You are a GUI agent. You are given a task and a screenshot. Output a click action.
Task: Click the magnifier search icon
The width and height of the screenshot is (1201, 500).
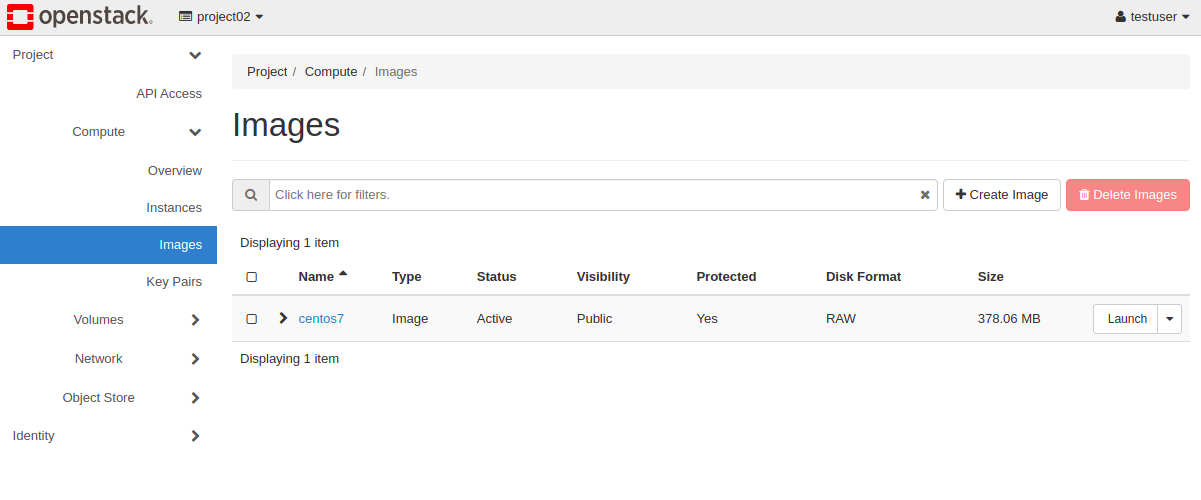[251, 195]
